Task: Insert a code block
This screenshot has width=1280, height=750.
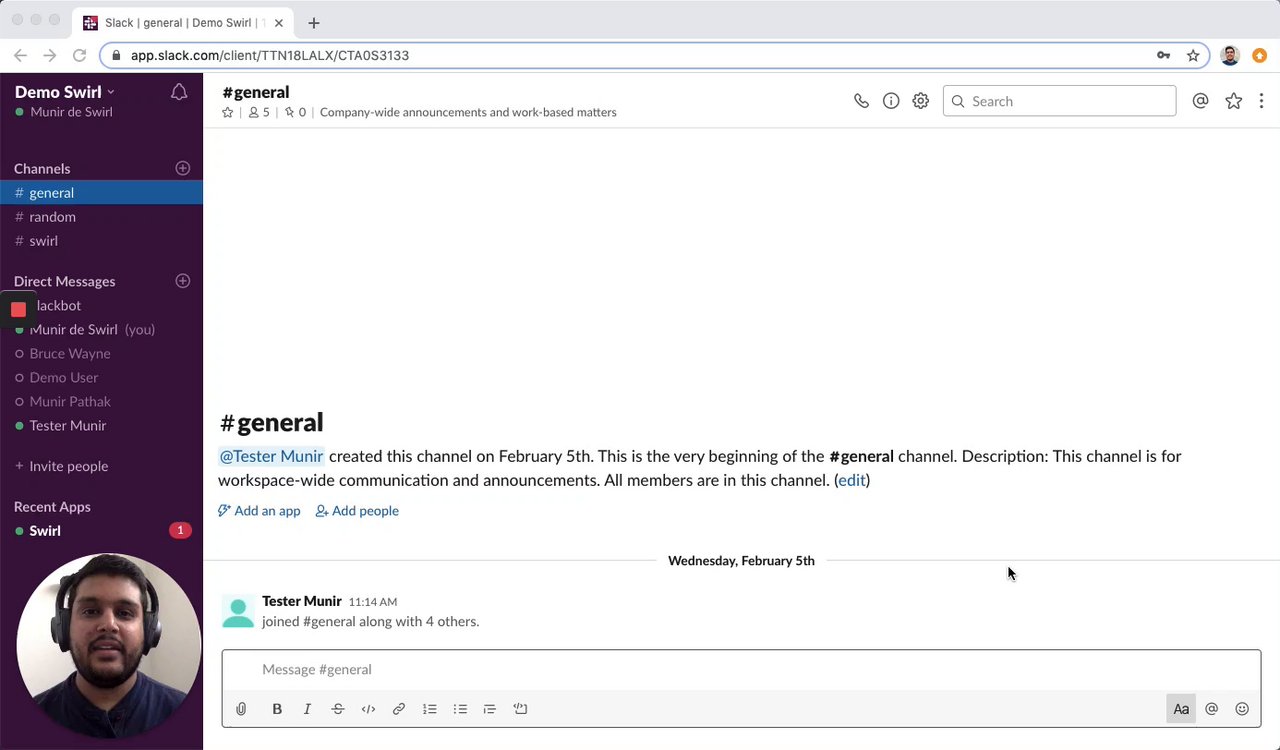Action: point(520,709)
